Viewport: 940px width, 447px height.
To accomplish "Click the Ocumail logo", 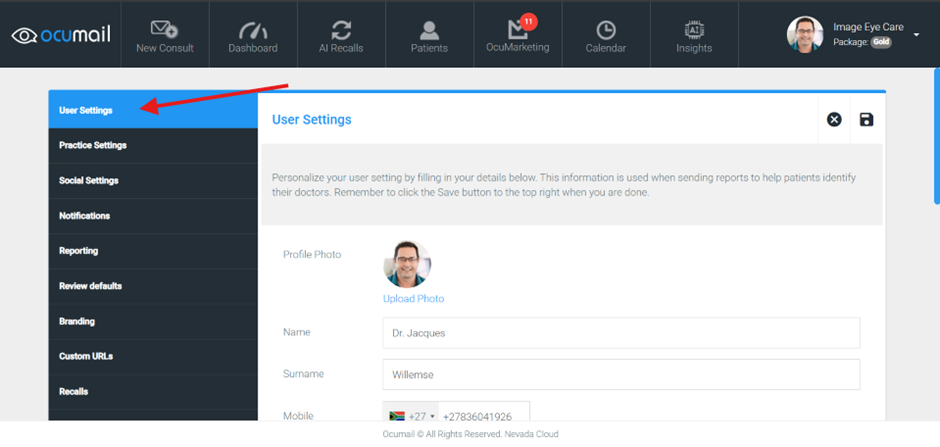I will point(61,34).
